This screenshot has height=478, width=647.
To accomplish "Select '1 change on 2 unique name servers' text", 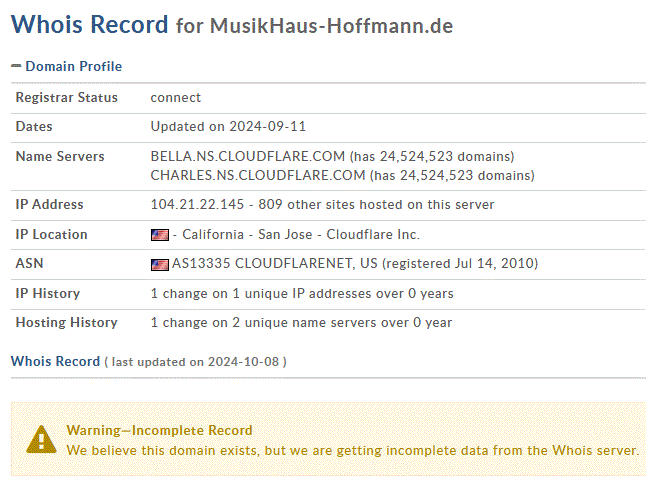I will tap(264, 322).
